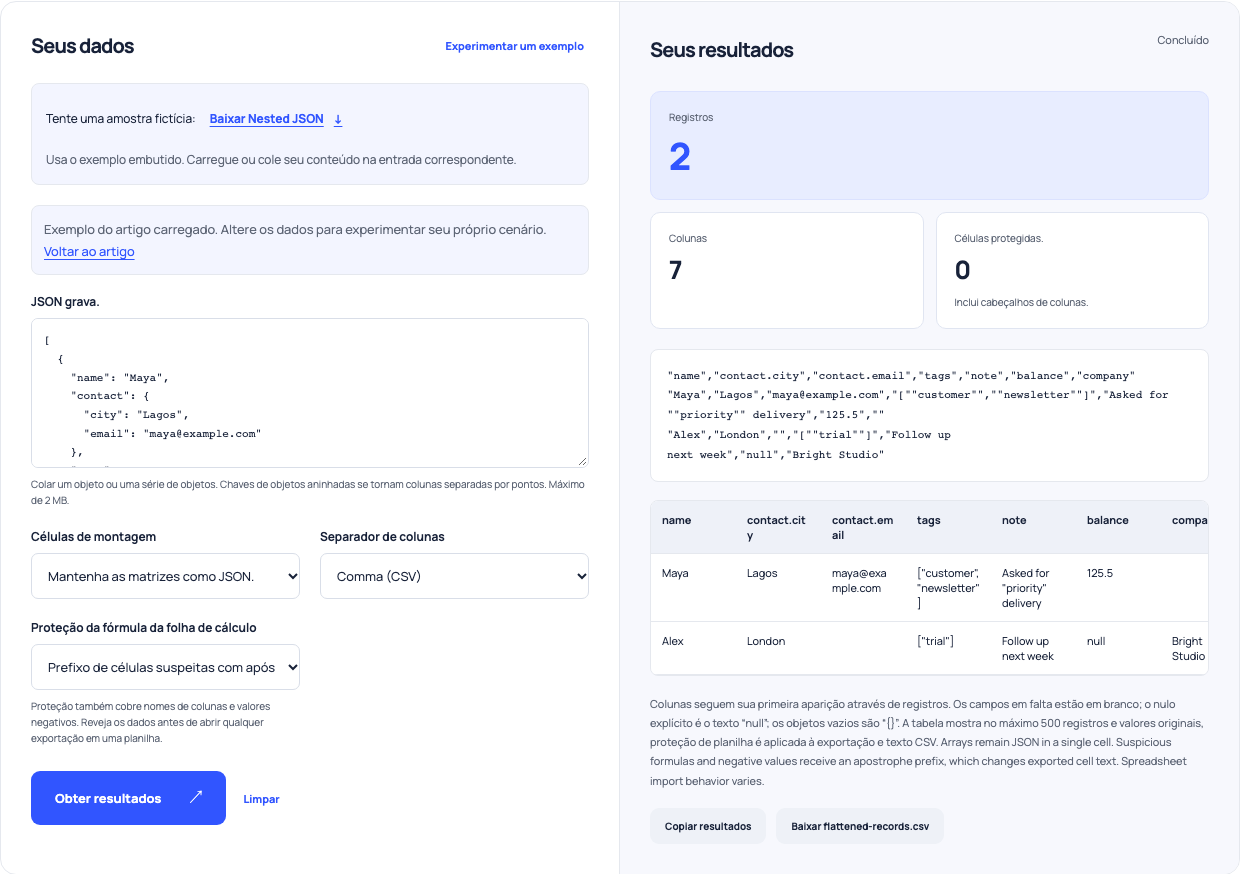Viewport: 1240px width, 875px height.
Task: Click the Colunas card showing 7
Action: click(786, 270)
